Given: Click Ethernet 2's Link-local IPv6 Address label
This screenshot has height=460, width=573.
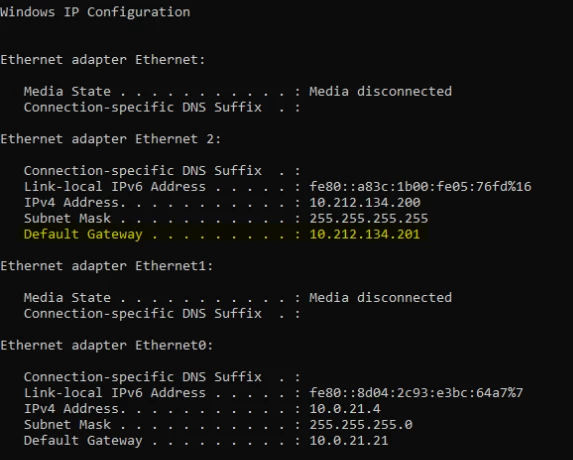Looking at the screenshot, I should [115, 187].
